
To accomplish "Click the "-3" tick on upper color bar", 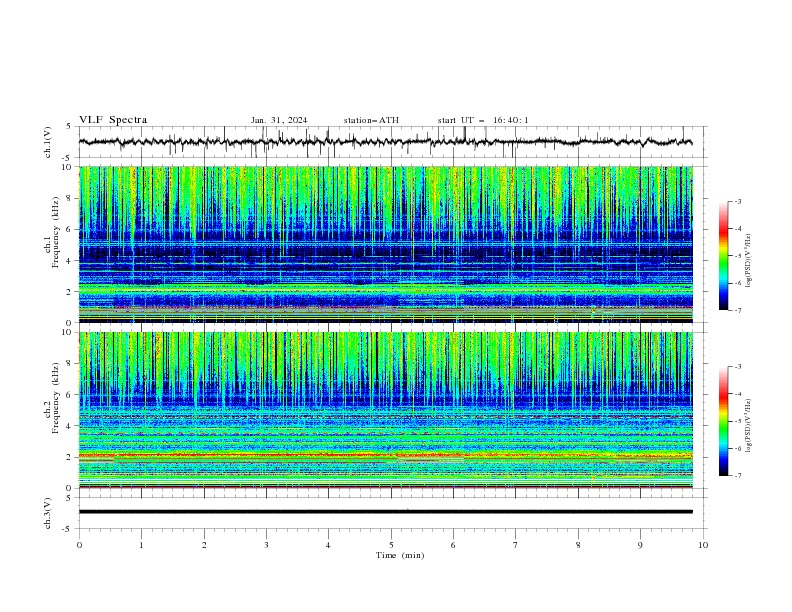I will coord(737,201).
